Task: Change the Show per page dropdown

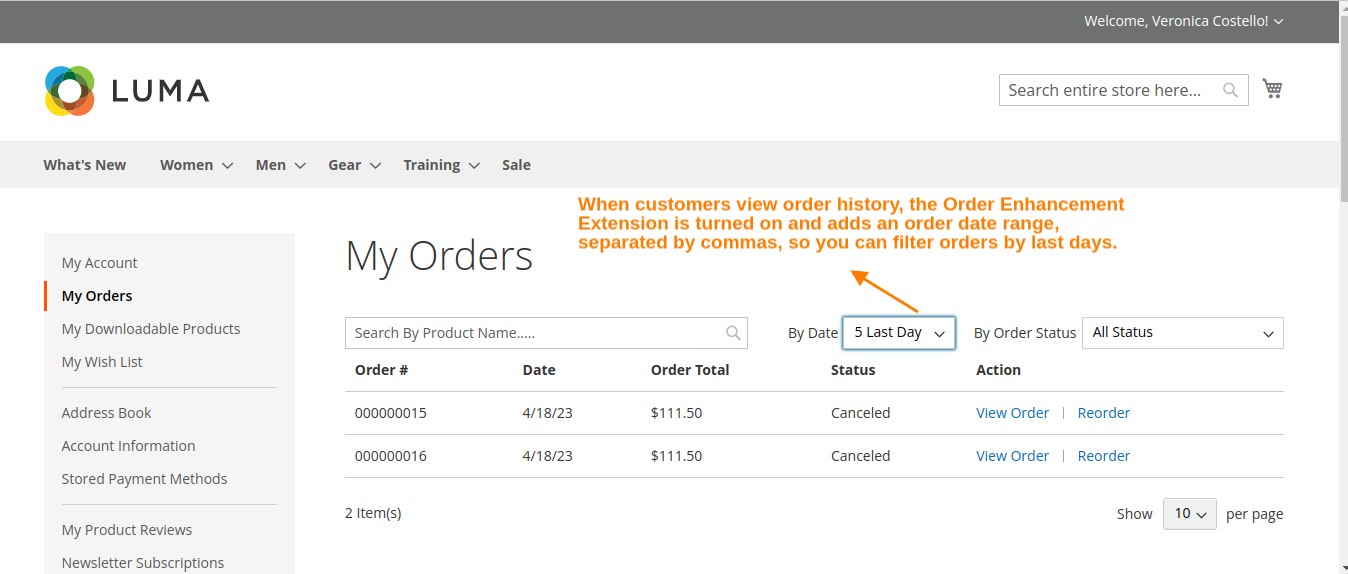Action: point(1189,514)
